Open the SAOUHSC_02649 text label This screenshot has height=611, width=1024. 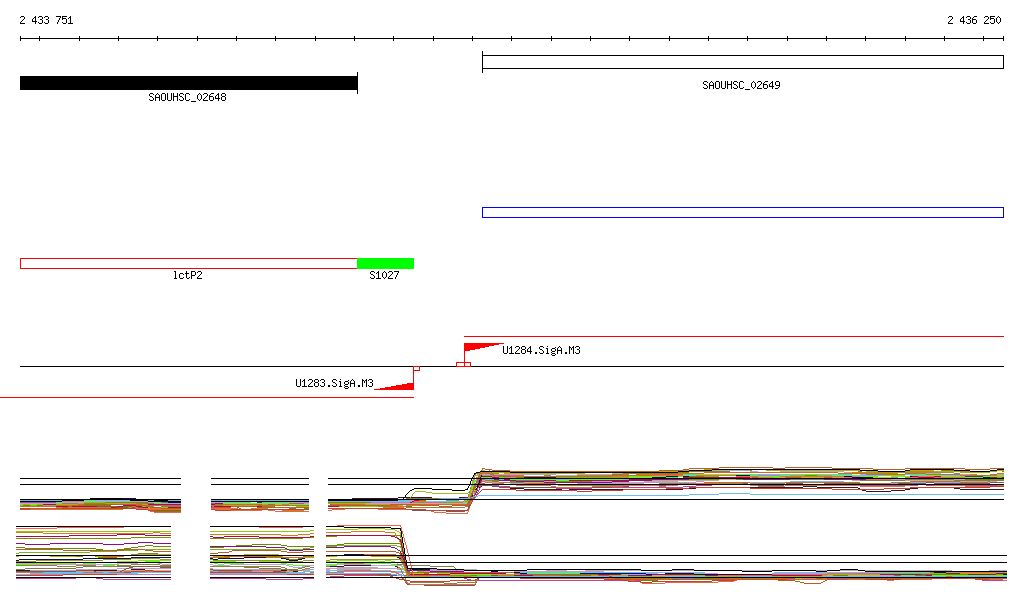coord(741,86)
